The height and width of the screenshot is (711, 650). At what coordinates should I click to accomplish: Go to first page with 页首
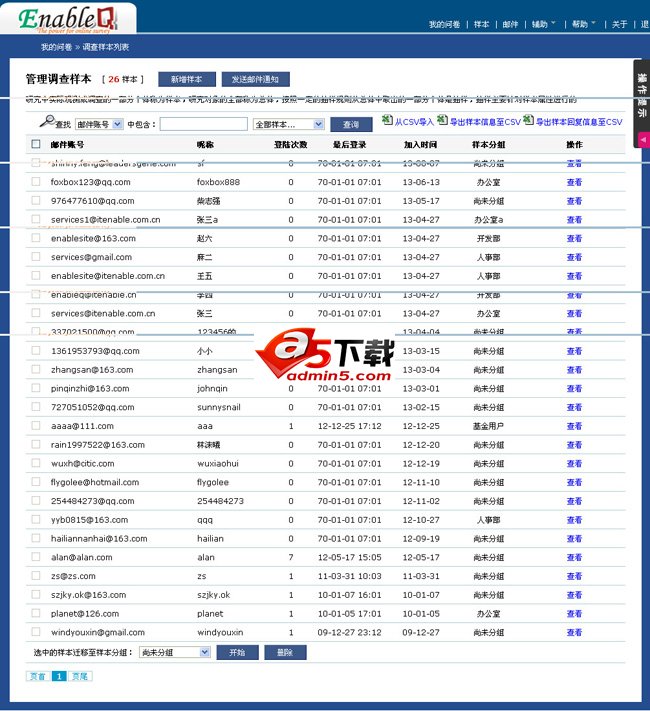tap(38, 676)
